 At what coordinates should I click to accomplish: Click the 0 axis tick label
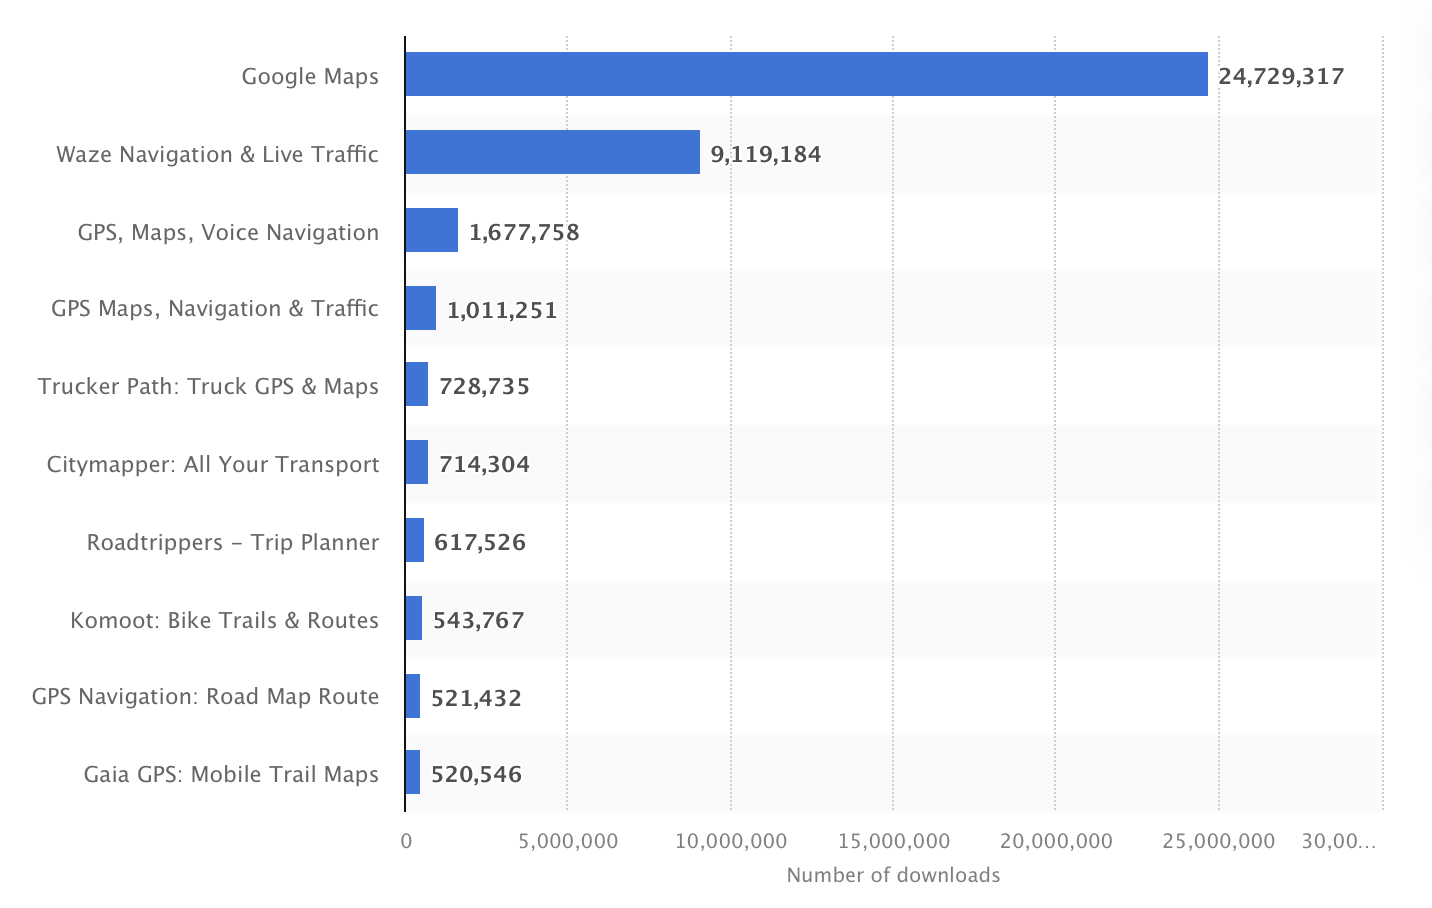pos(406,841)
